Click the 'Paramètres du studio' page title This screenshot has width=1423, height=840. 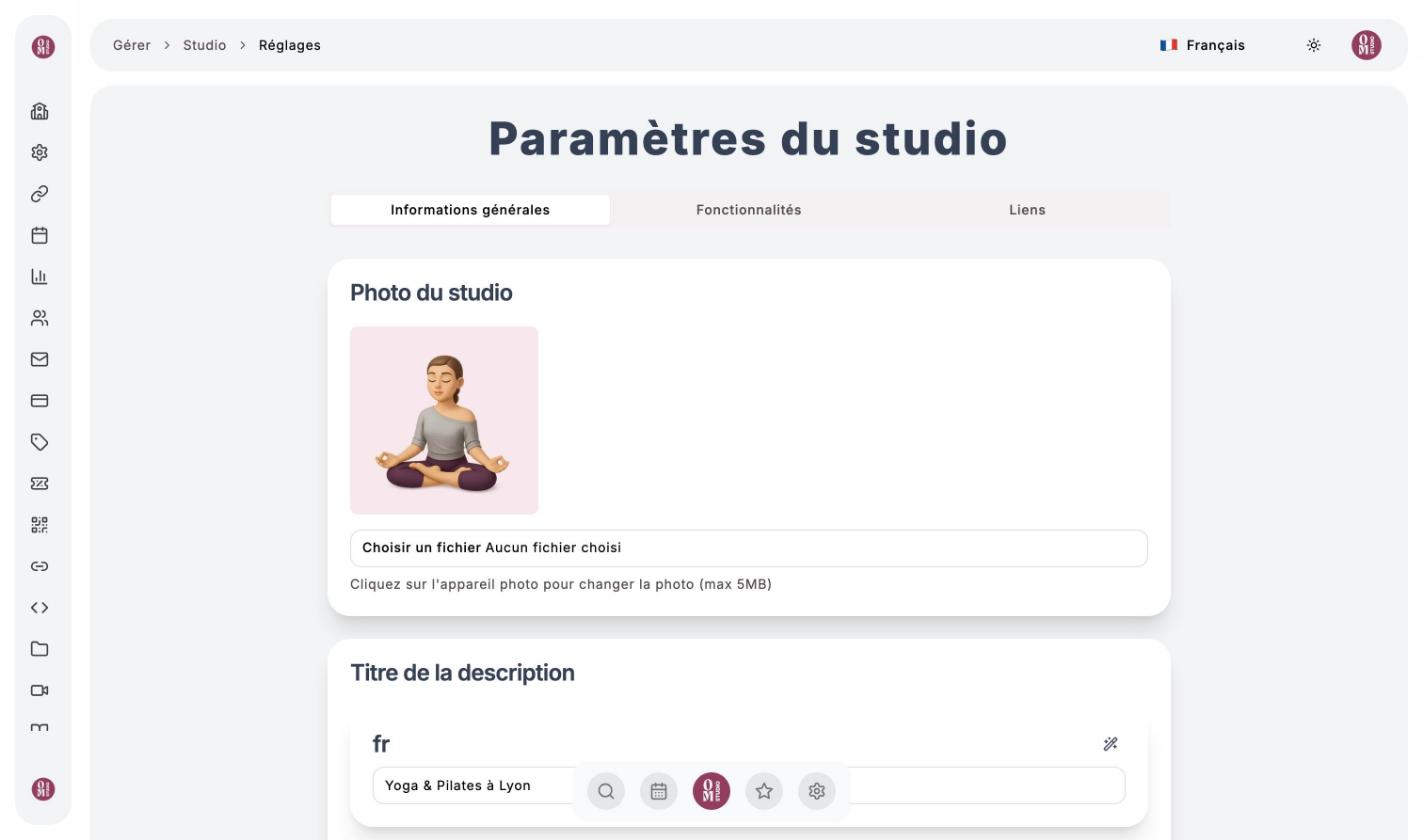point(748,139)
